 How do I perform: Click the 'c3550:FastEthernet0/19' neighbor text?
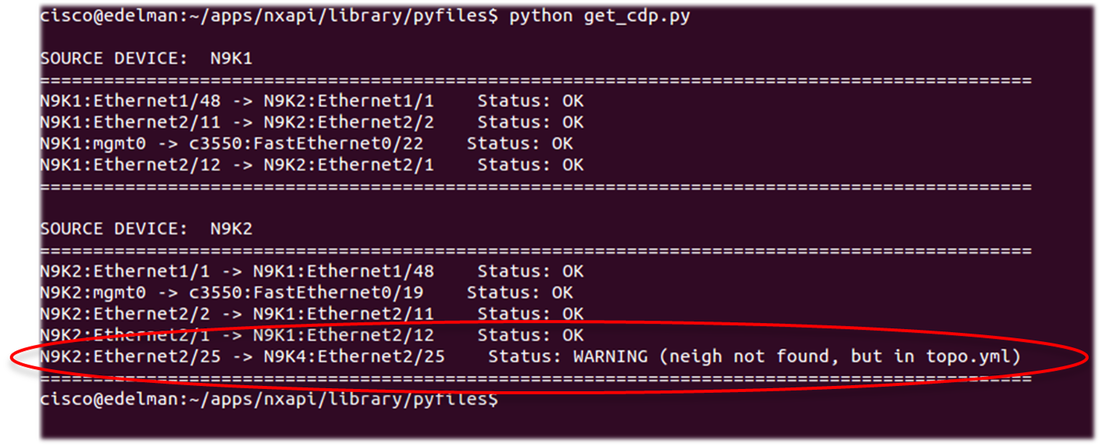318,293
